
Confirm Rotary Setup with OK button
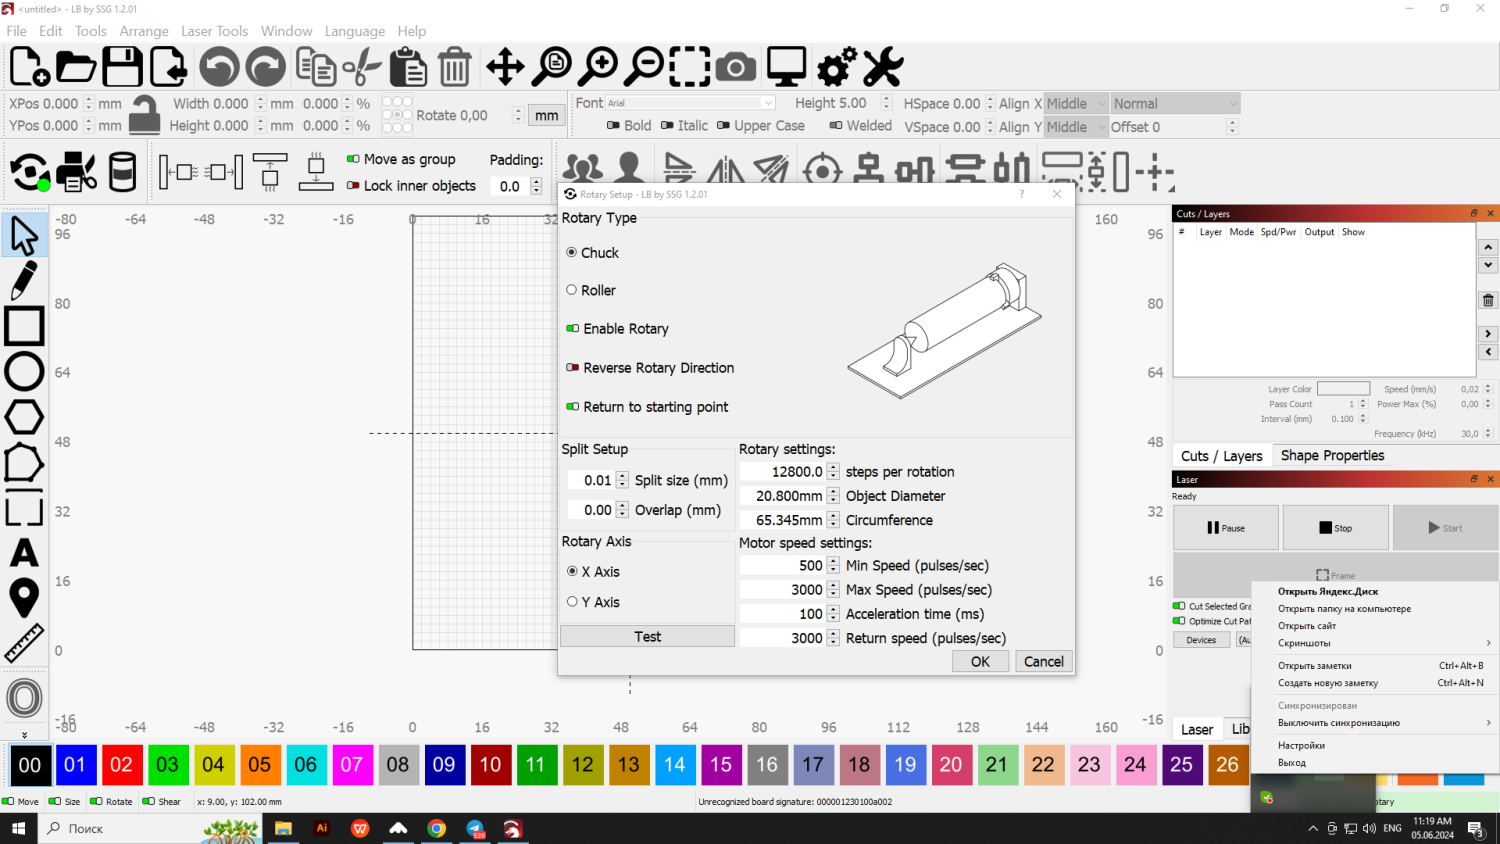(x=980, y=662)
